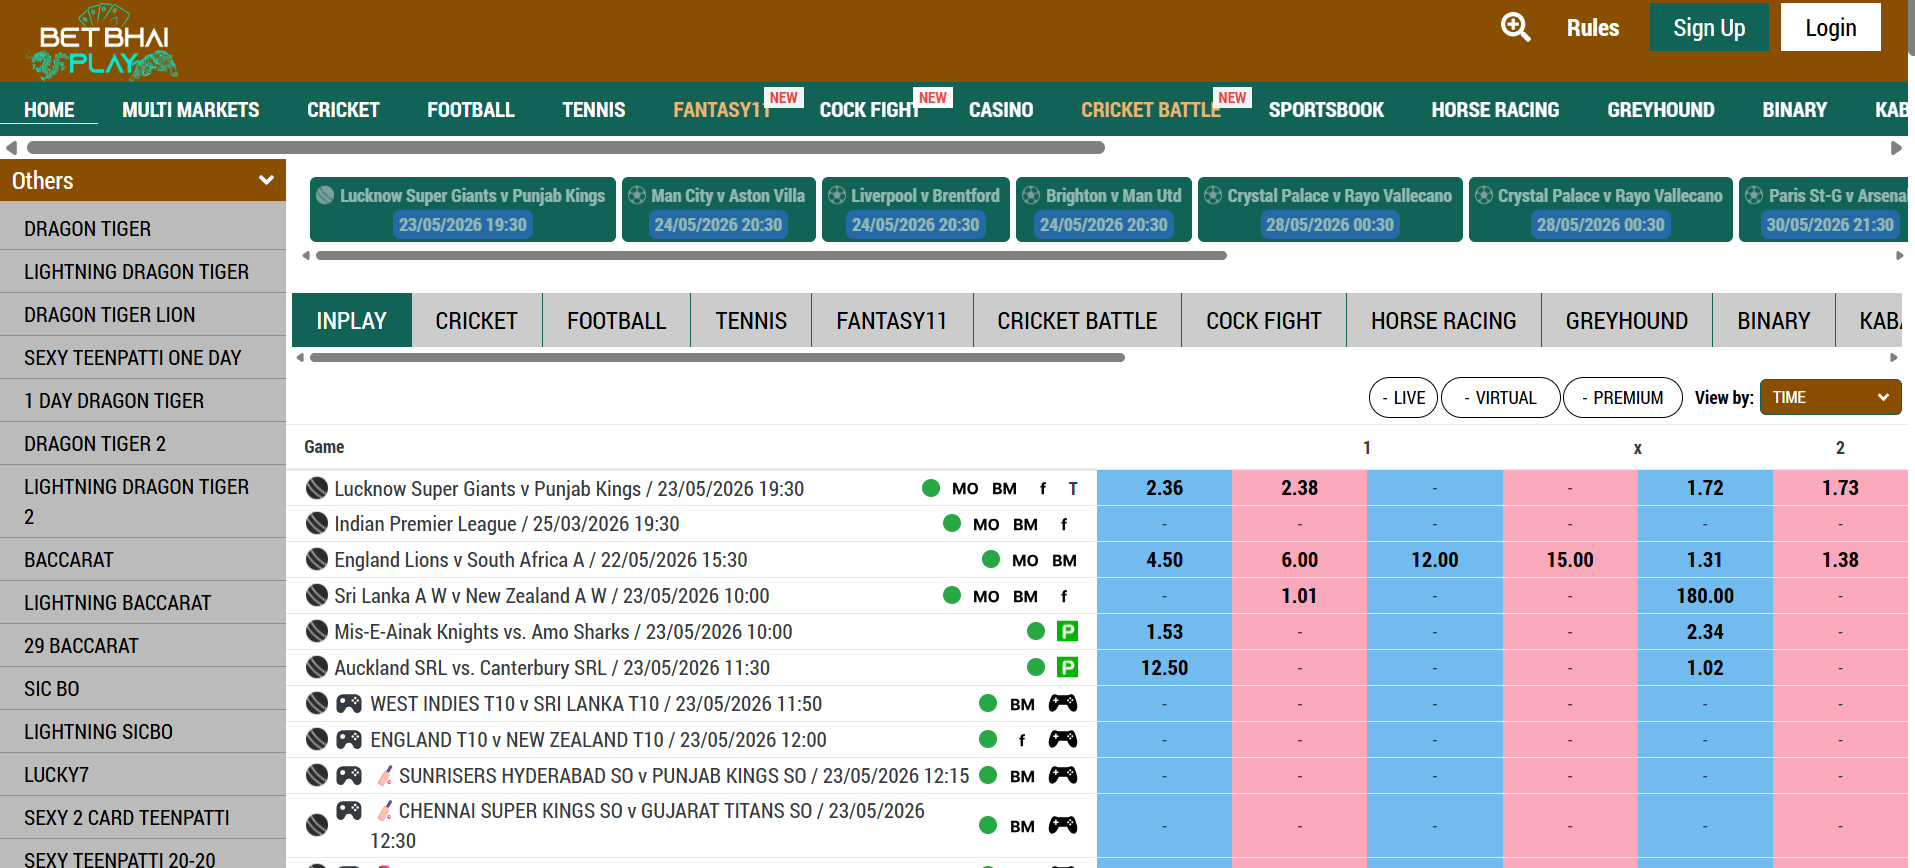This screenshot has height=868, width=1915.
Task: Click ball icon beside Sri Lanka A W row
Action: click(x=317, y=595)
